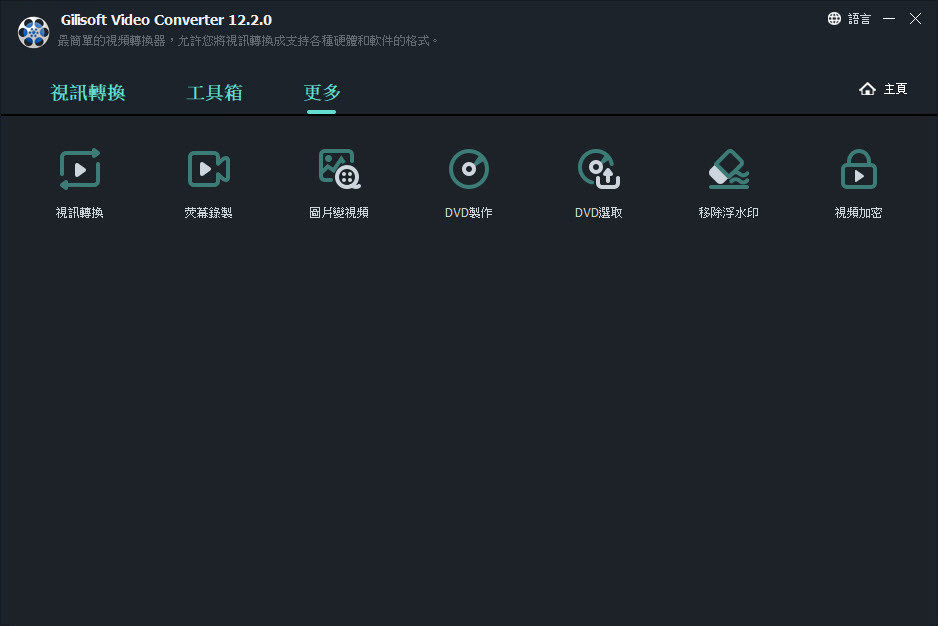
Task: Switch to the 工具箱 tab
Action: tap(214, 93)
